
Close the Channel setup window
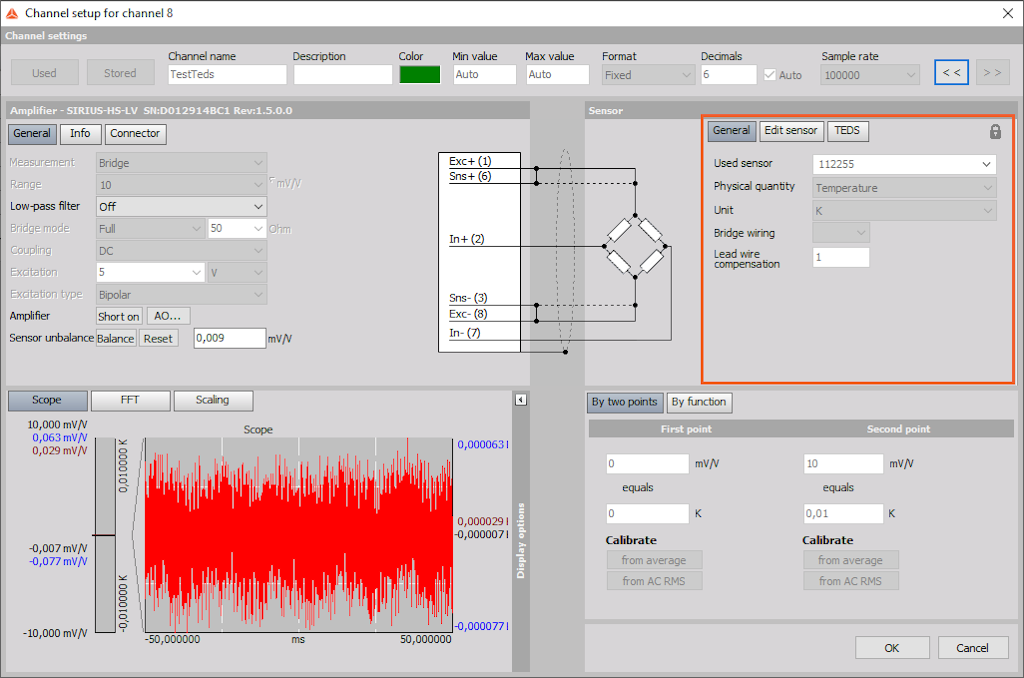tap(1008, 13)
